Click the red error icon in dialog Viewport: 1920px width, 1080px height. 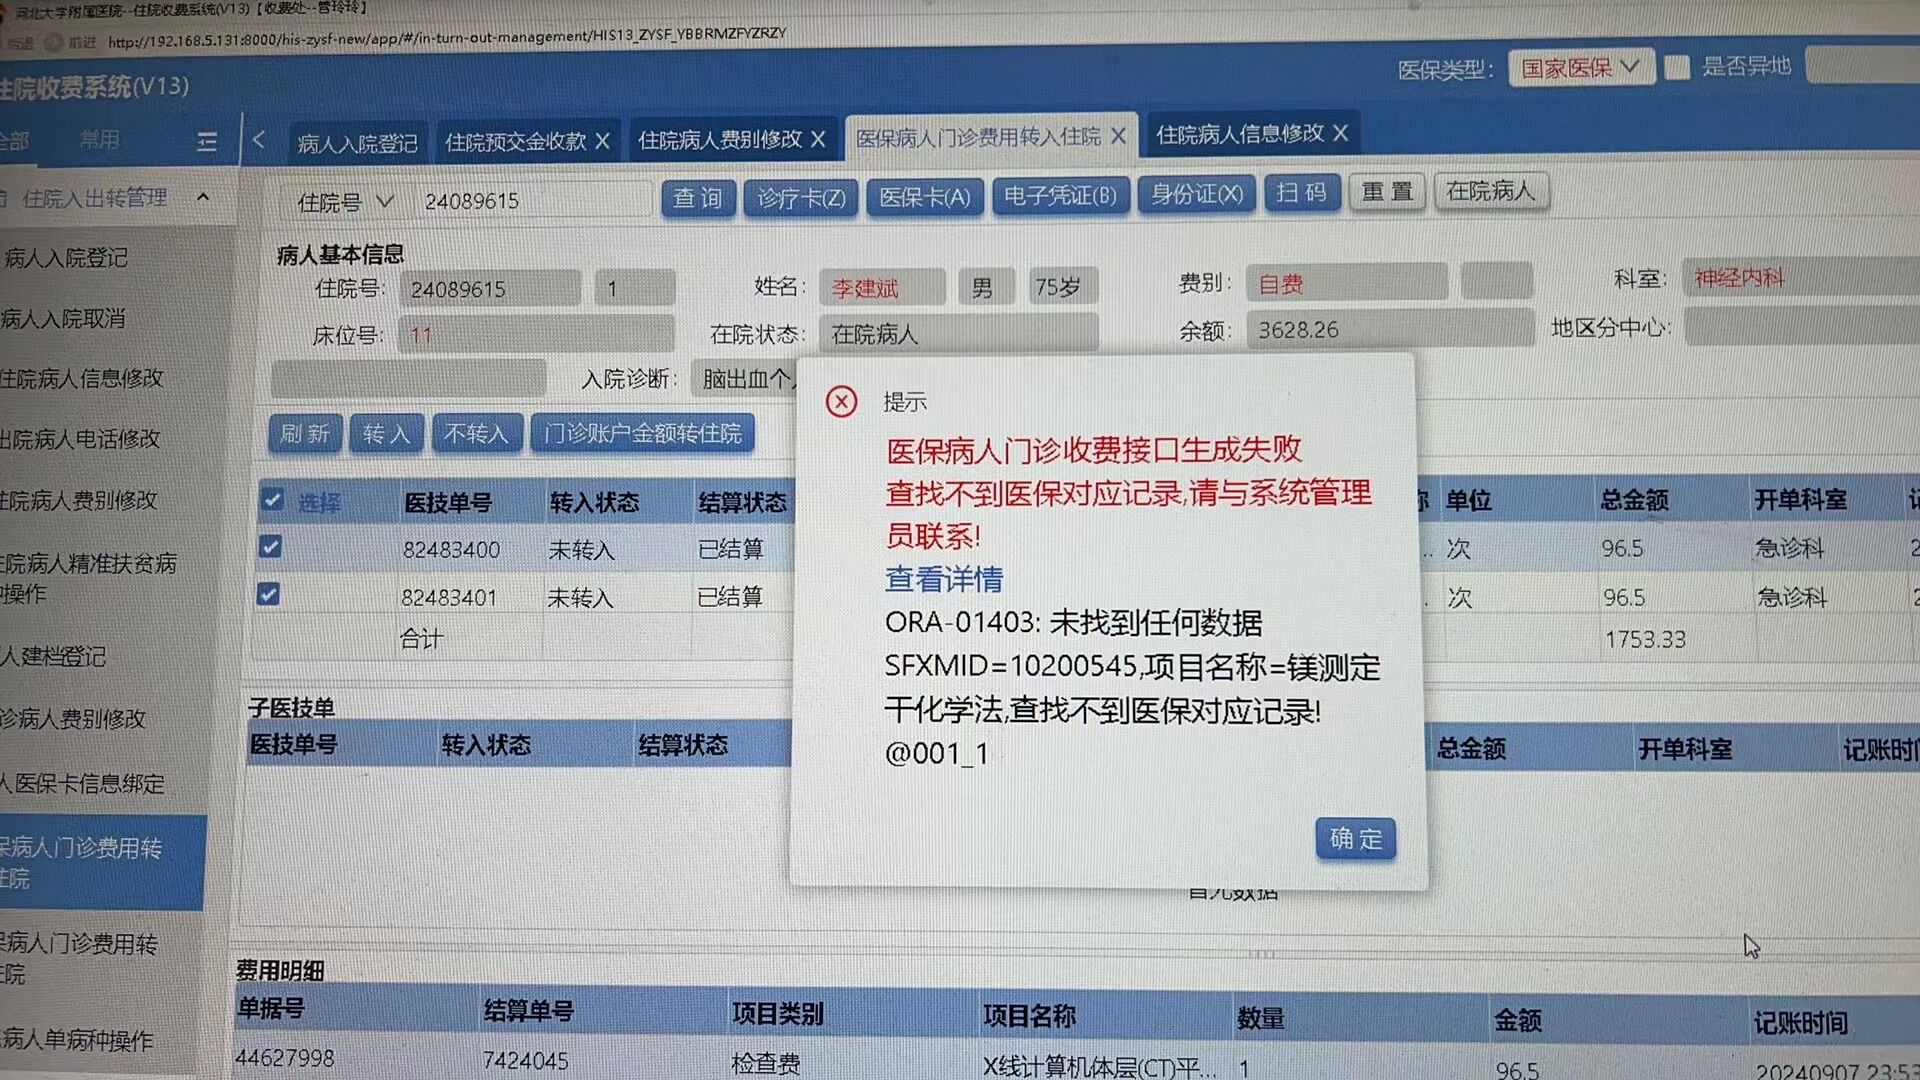click(x=841, y=402)
